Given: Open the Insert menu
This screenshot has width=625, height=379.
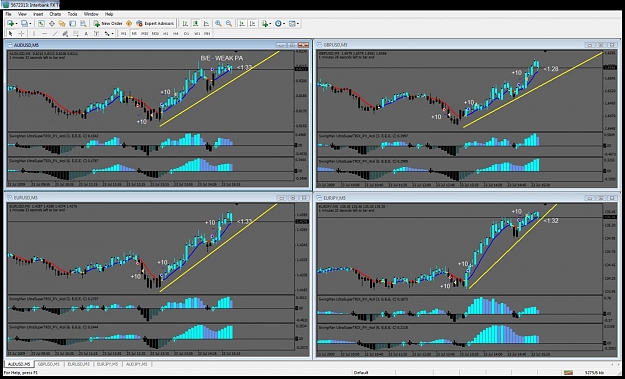Looking at the screenshot, I should 38,14.
